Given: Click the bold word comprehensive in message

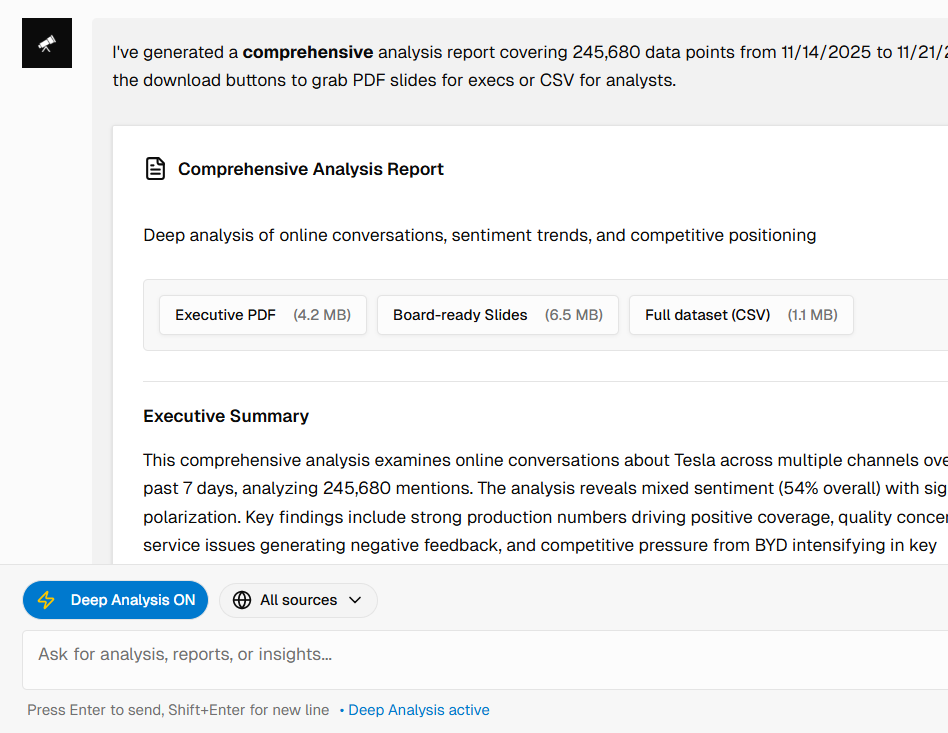Looking at the screenshot, I should [x=308, y=52].
